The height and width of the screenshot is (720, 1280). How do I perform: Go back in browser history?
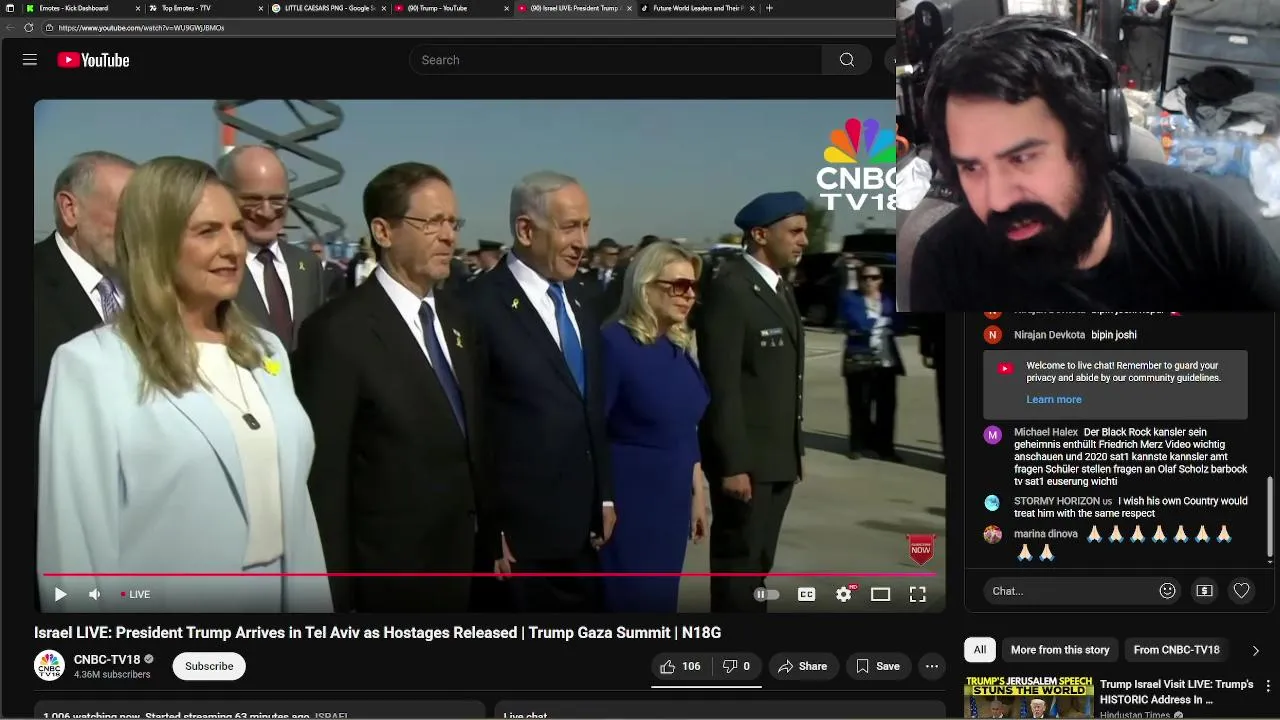pos(10,28)
